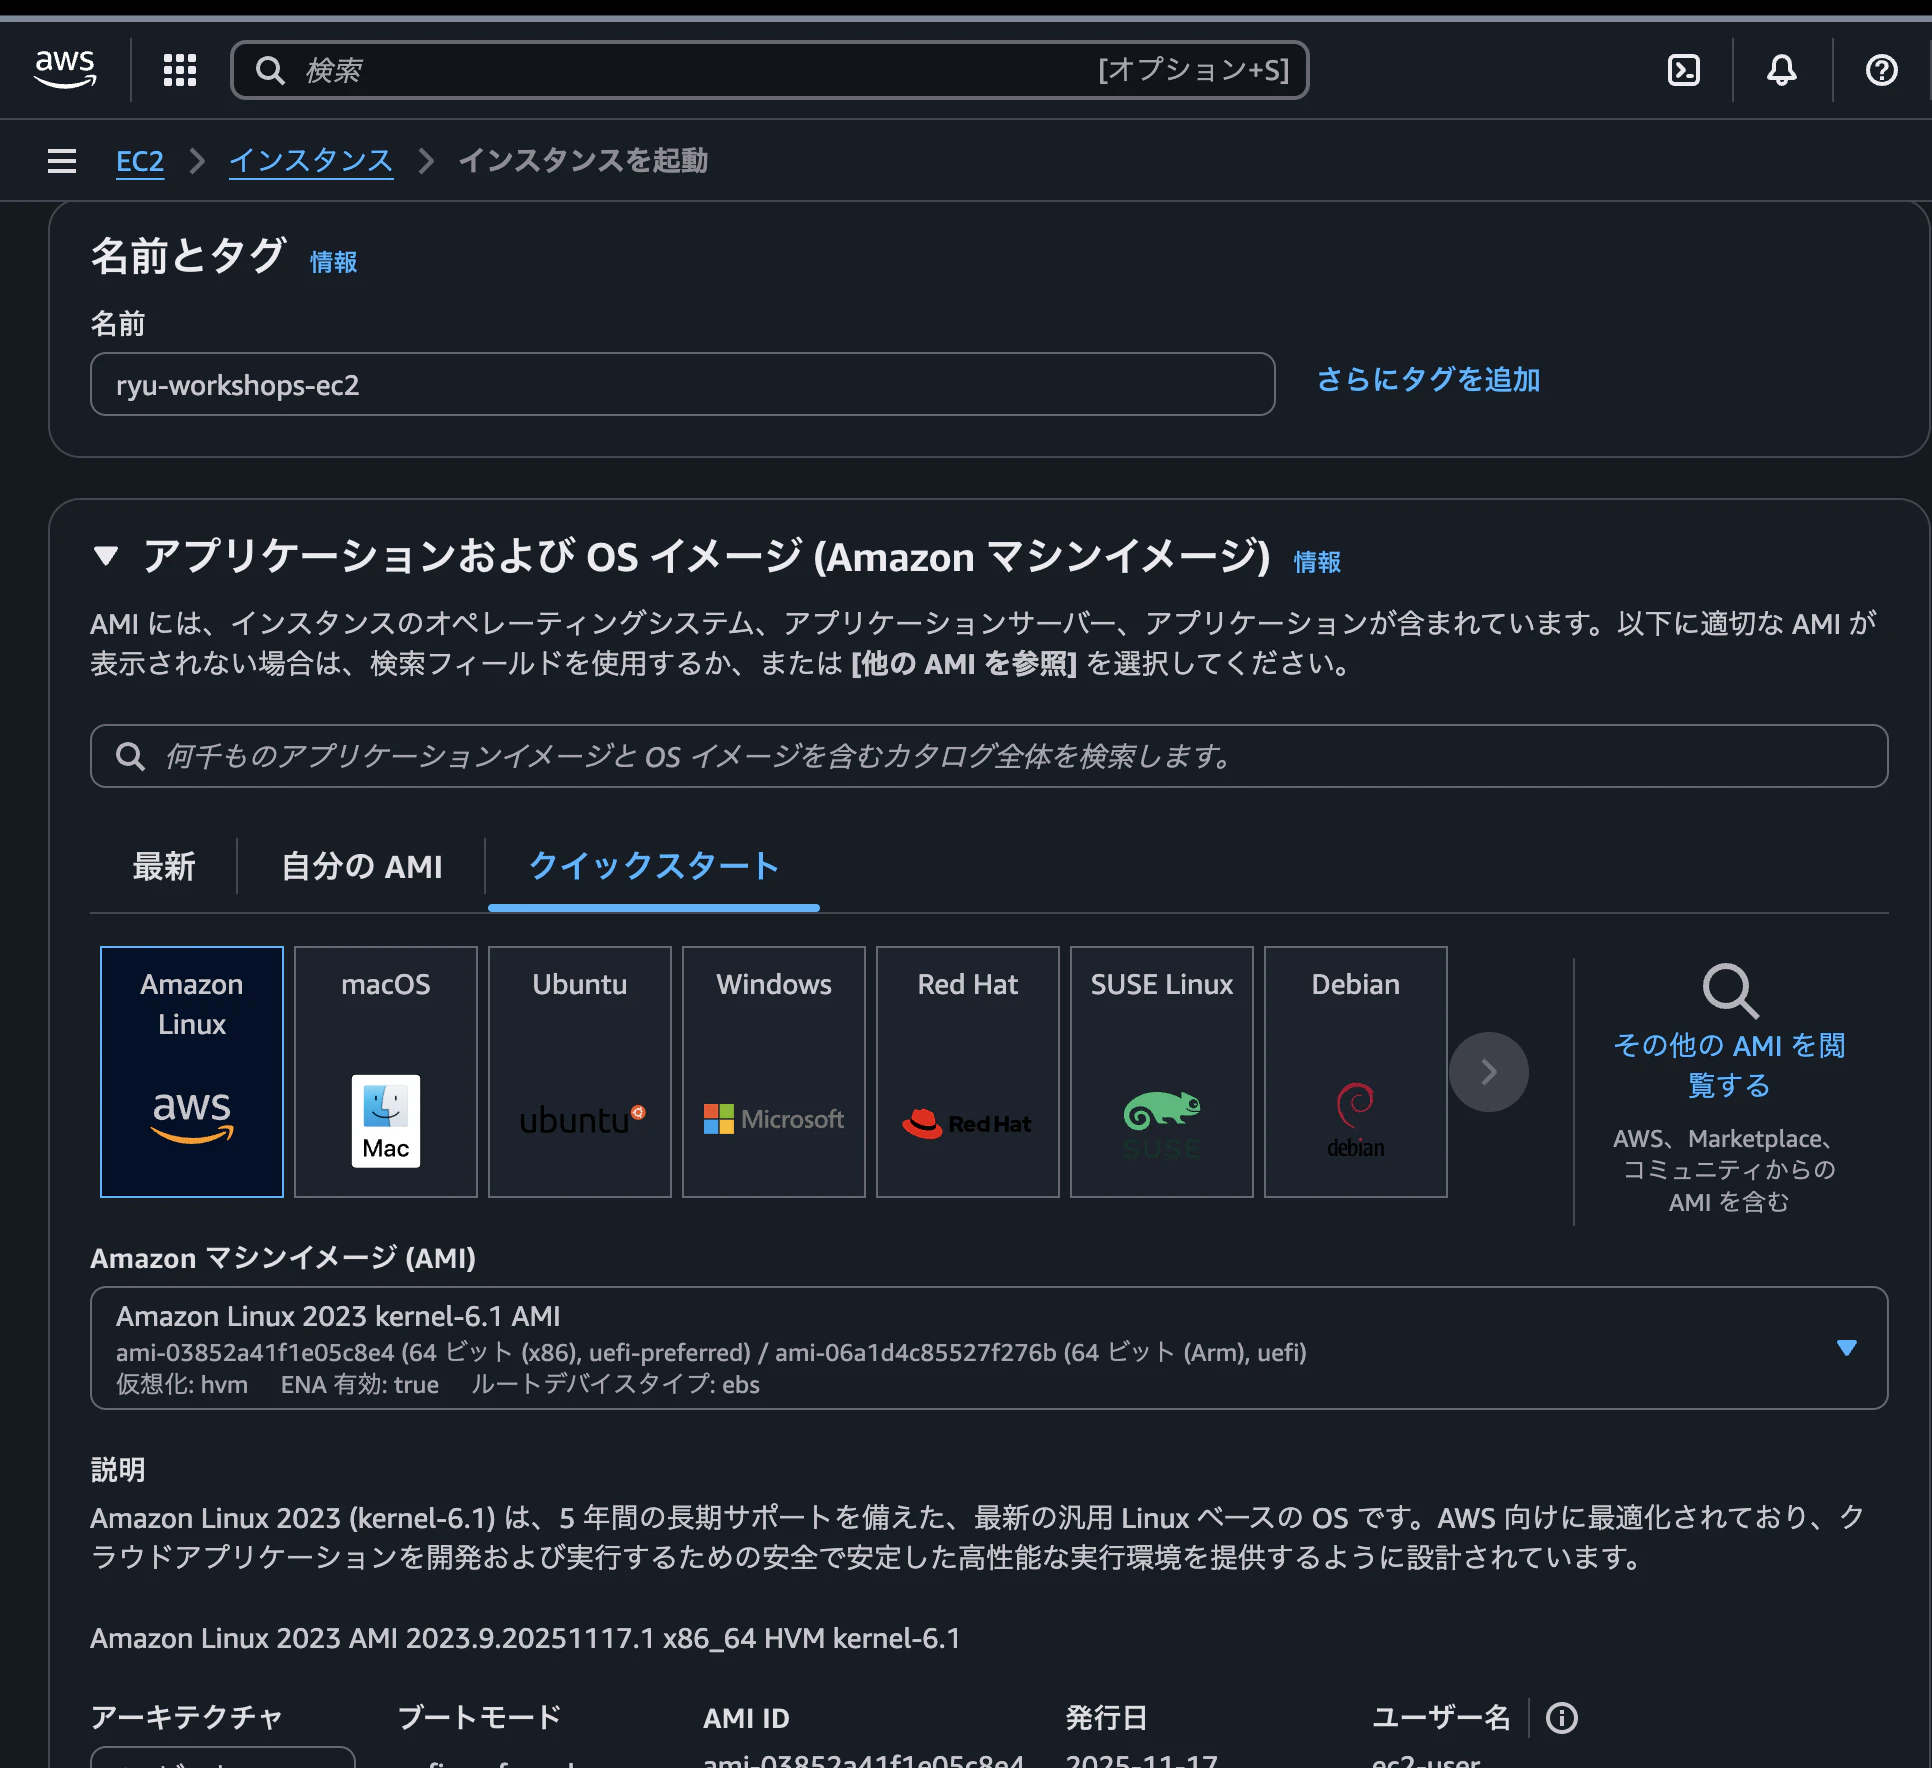
Task: Open the Amazon Machine Image dropdown
Action: click(x=989, y=1348)
